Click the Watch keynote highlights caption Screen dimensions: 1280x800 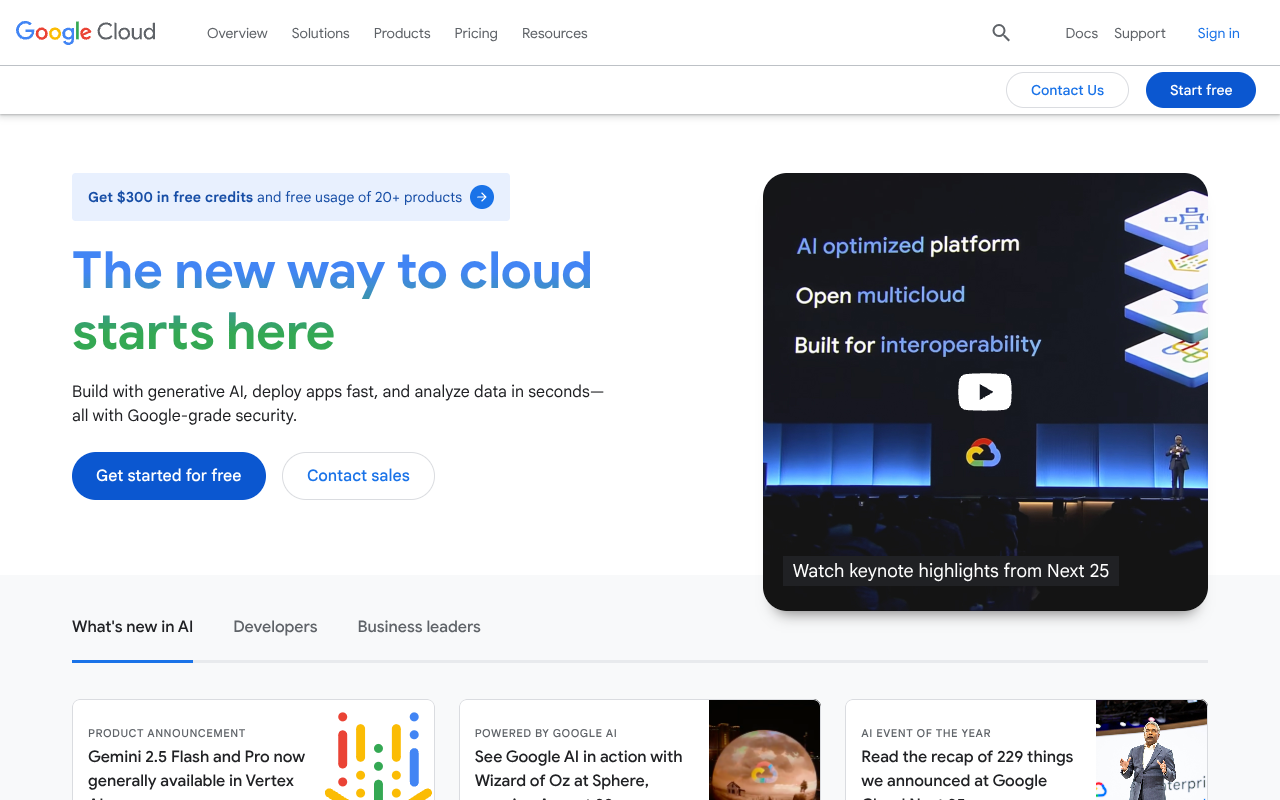point(951,571)
